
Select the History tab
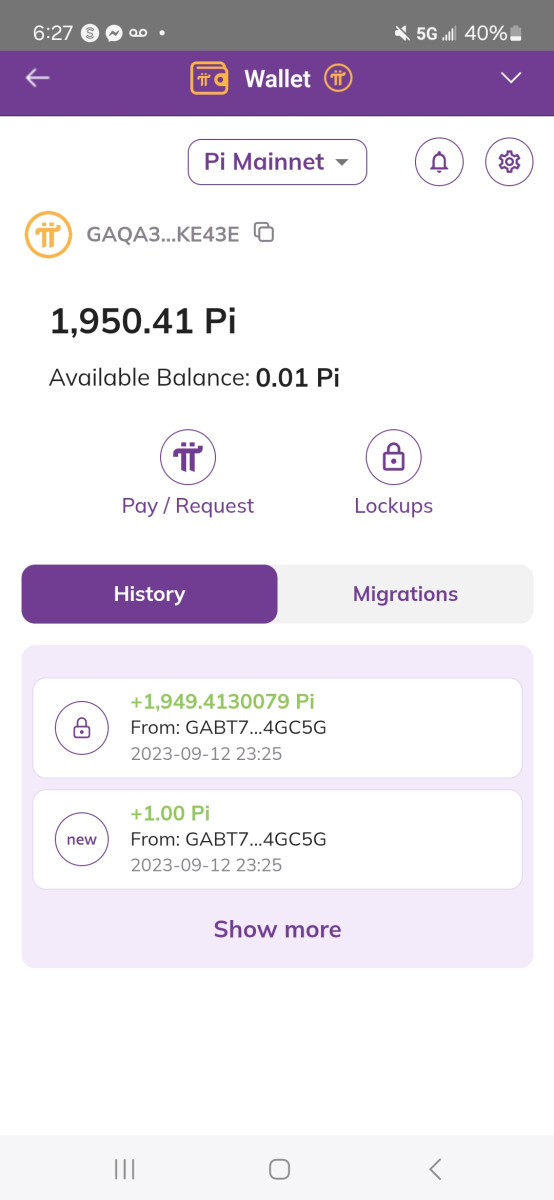[149, 594]
